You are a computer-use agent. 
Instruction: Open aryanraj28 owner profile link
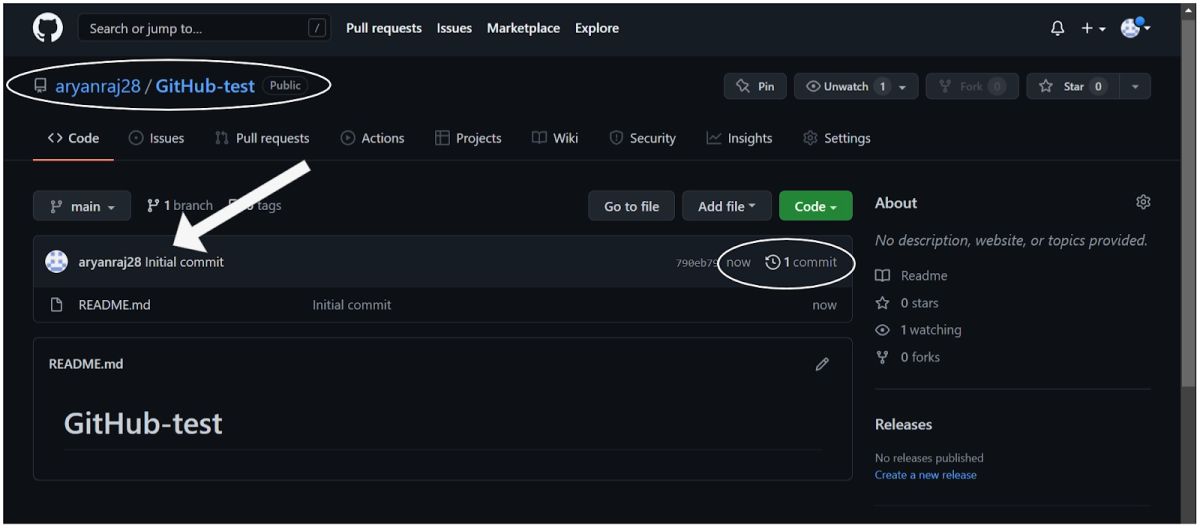pyautogui.click(x=98, y=86)
